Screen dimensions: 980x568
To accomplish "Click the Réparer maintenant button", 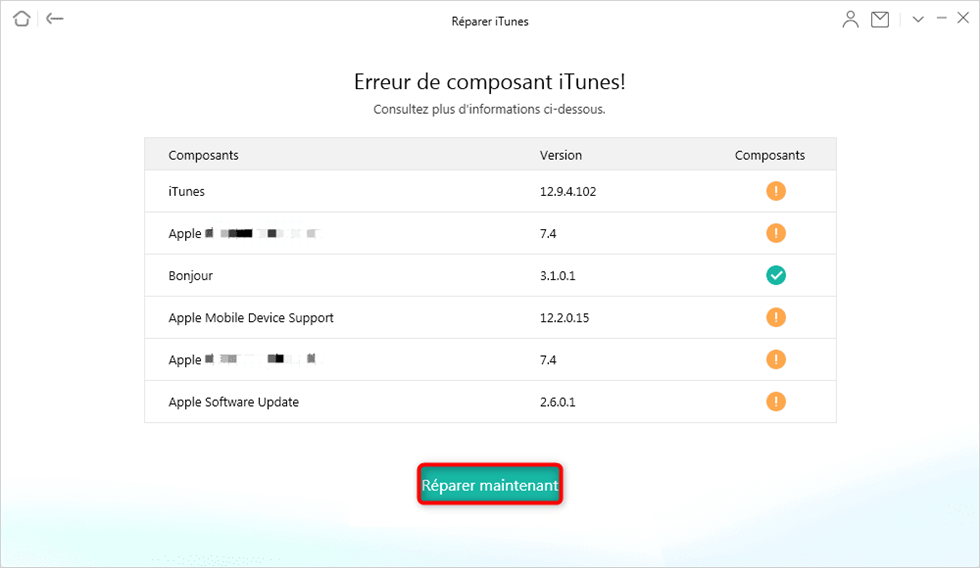I will point(490,484).
